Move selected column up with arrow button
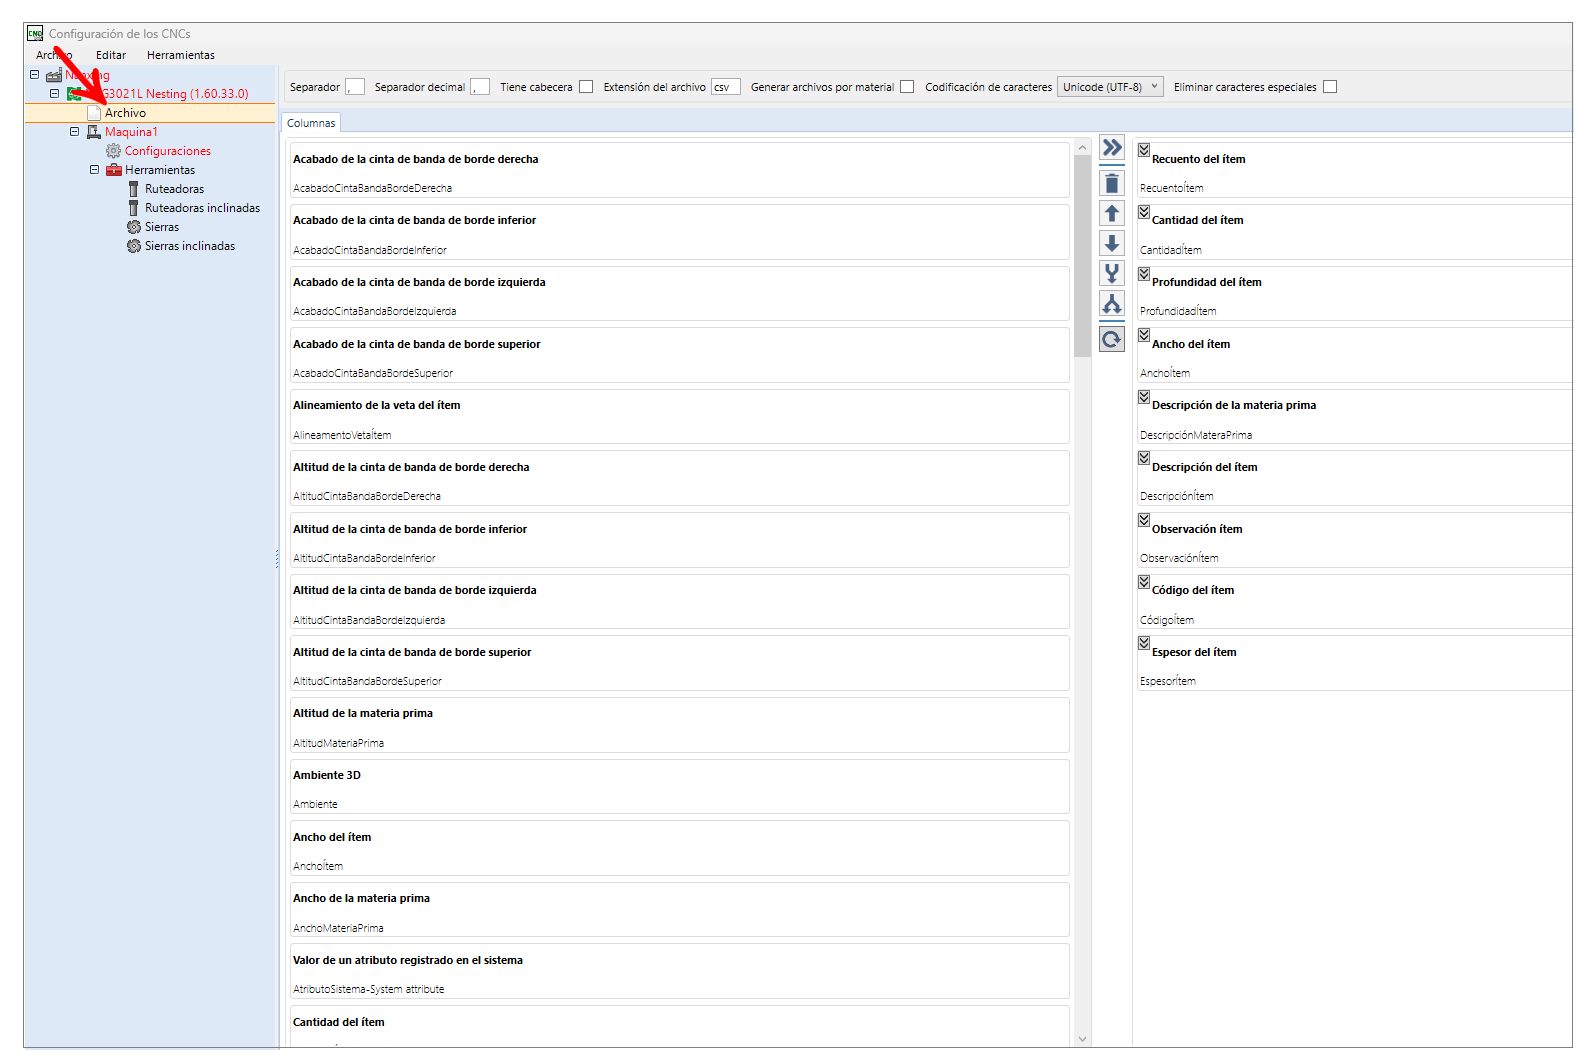 tap(1112, 213)
